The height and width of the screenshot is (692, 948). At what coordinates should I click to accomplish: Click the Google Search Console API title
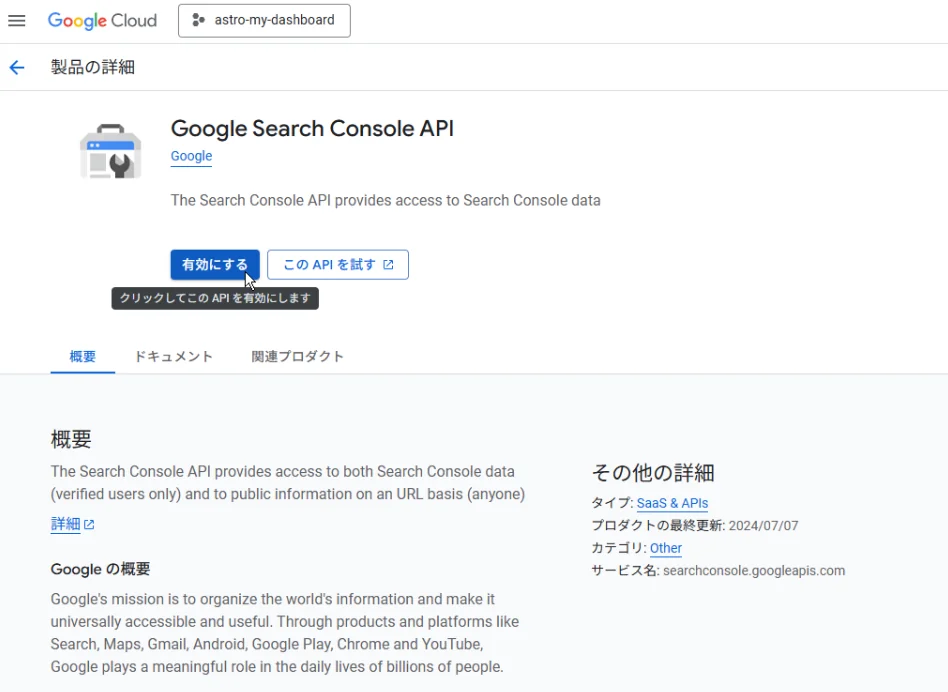[x=312, y=129]
